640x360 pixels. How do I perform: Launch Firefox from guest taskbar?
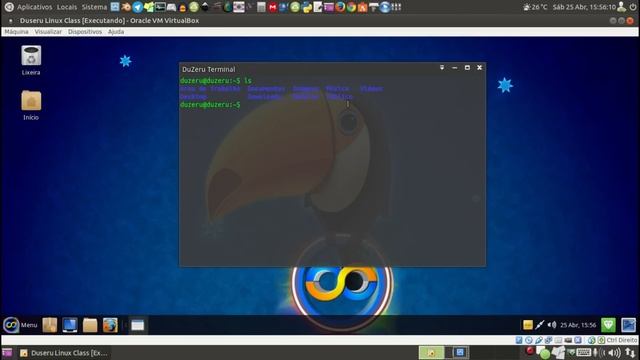110,325
